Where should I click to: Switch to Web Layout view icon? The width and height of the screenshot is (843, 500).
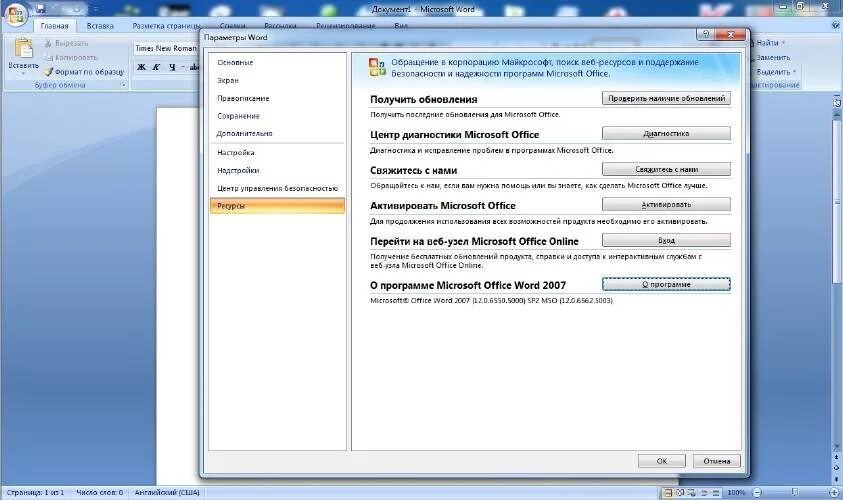tap(691, 492)
